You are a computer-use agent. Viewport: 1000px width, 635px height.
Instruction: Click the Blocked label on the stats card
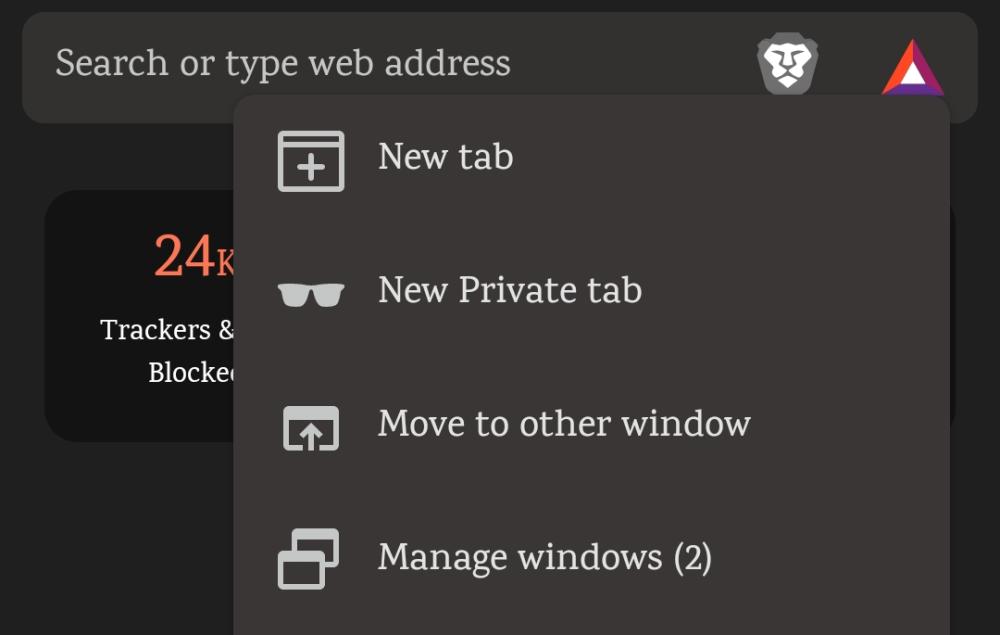[x=190, y=373]
